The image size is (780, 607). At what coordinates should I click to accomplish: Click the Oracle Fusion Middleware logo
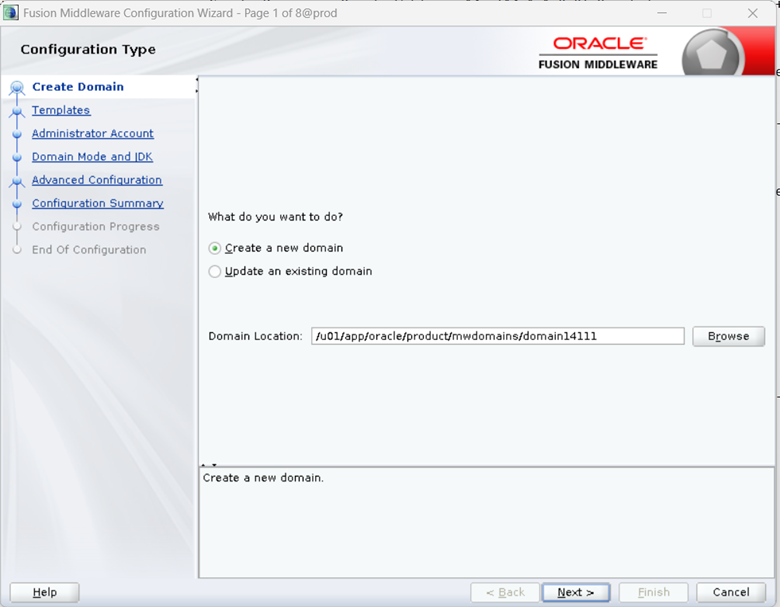598,53
